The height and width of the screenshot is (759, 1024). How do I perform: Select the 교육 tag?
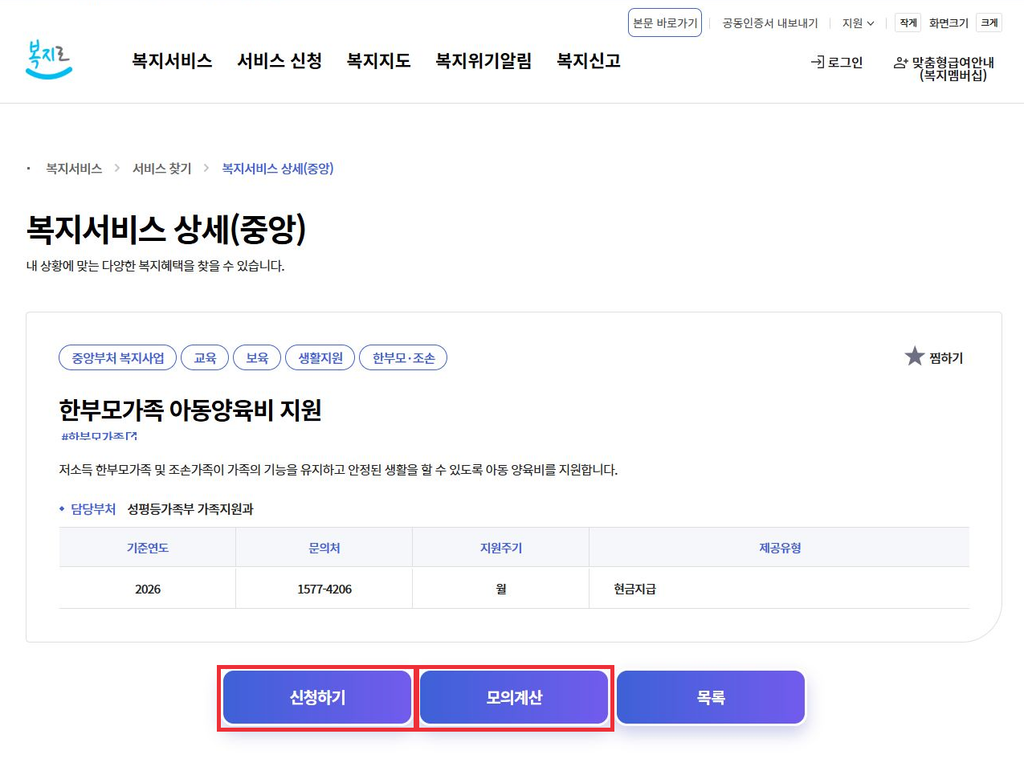point(204,357)
